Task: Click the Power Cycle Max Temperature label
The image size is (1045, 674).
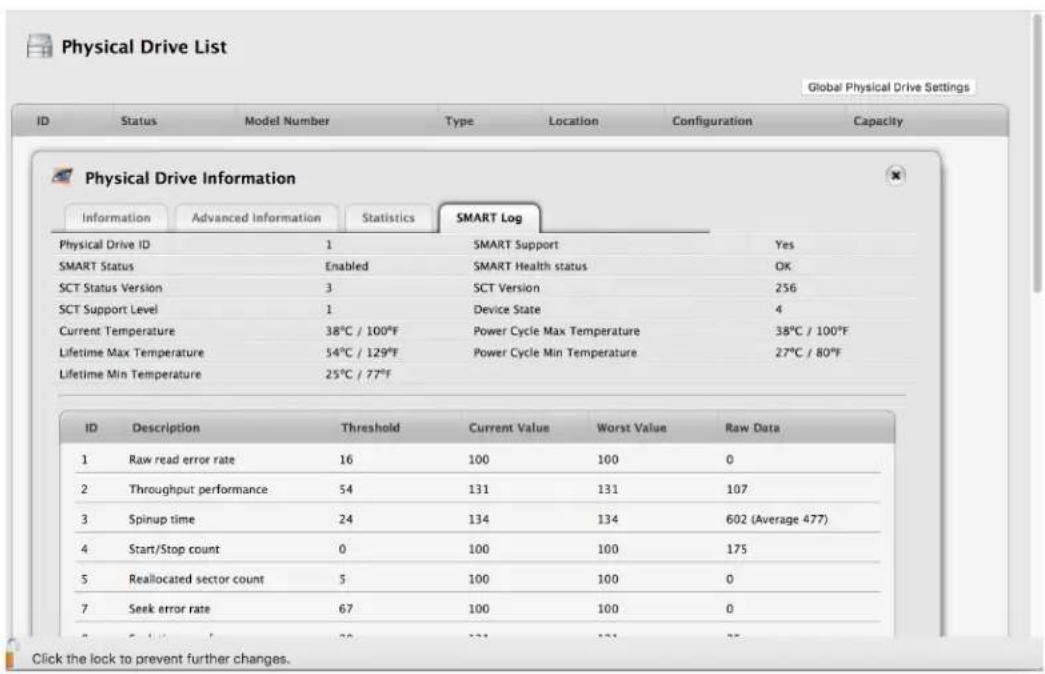Action: click(556, 331)
